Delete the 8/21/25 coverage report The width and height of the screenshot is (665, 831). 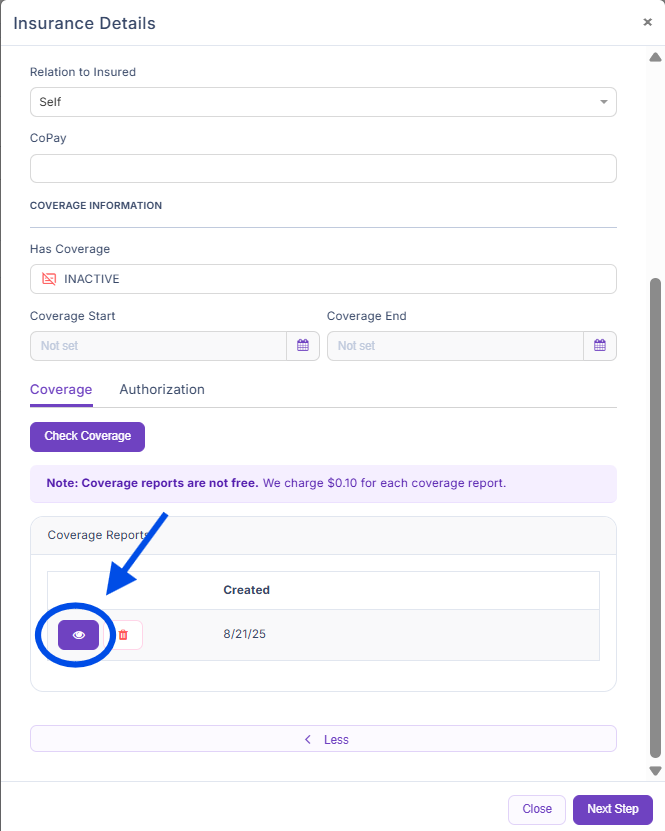(124, 635)
